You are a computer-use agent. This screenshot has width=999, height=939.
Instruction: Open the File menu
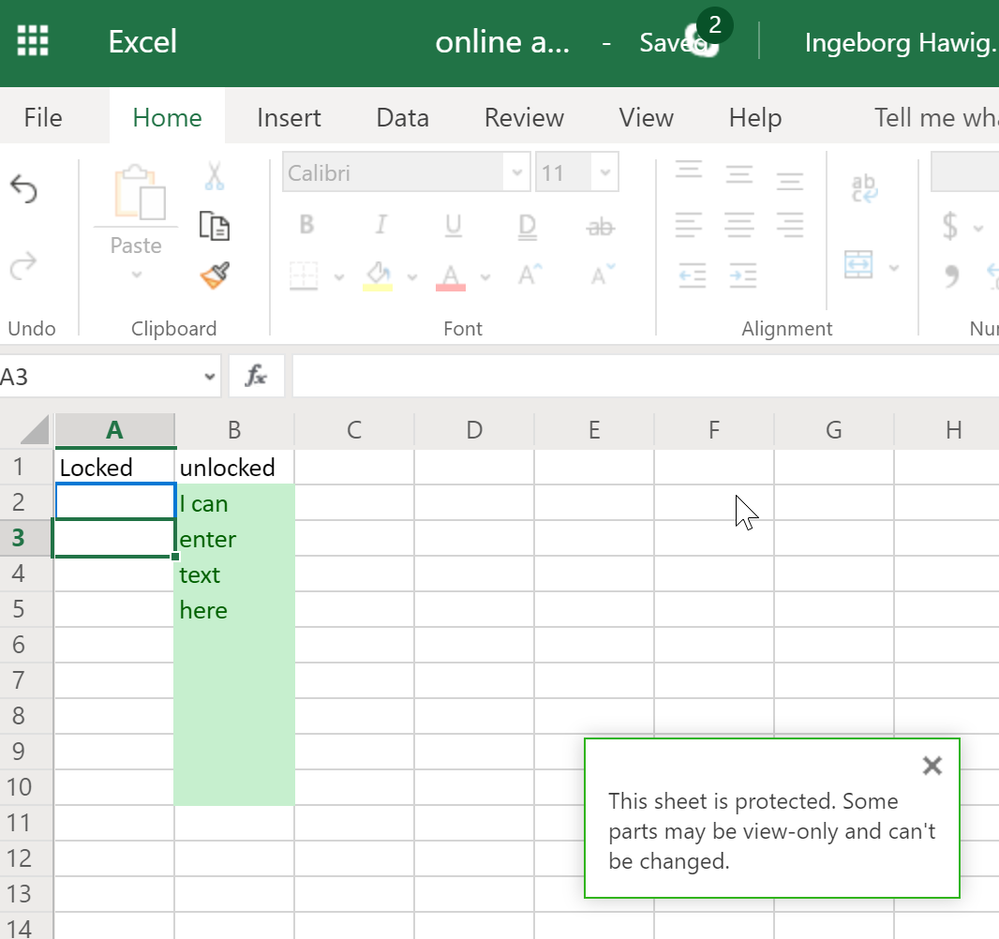coord(43,118)
